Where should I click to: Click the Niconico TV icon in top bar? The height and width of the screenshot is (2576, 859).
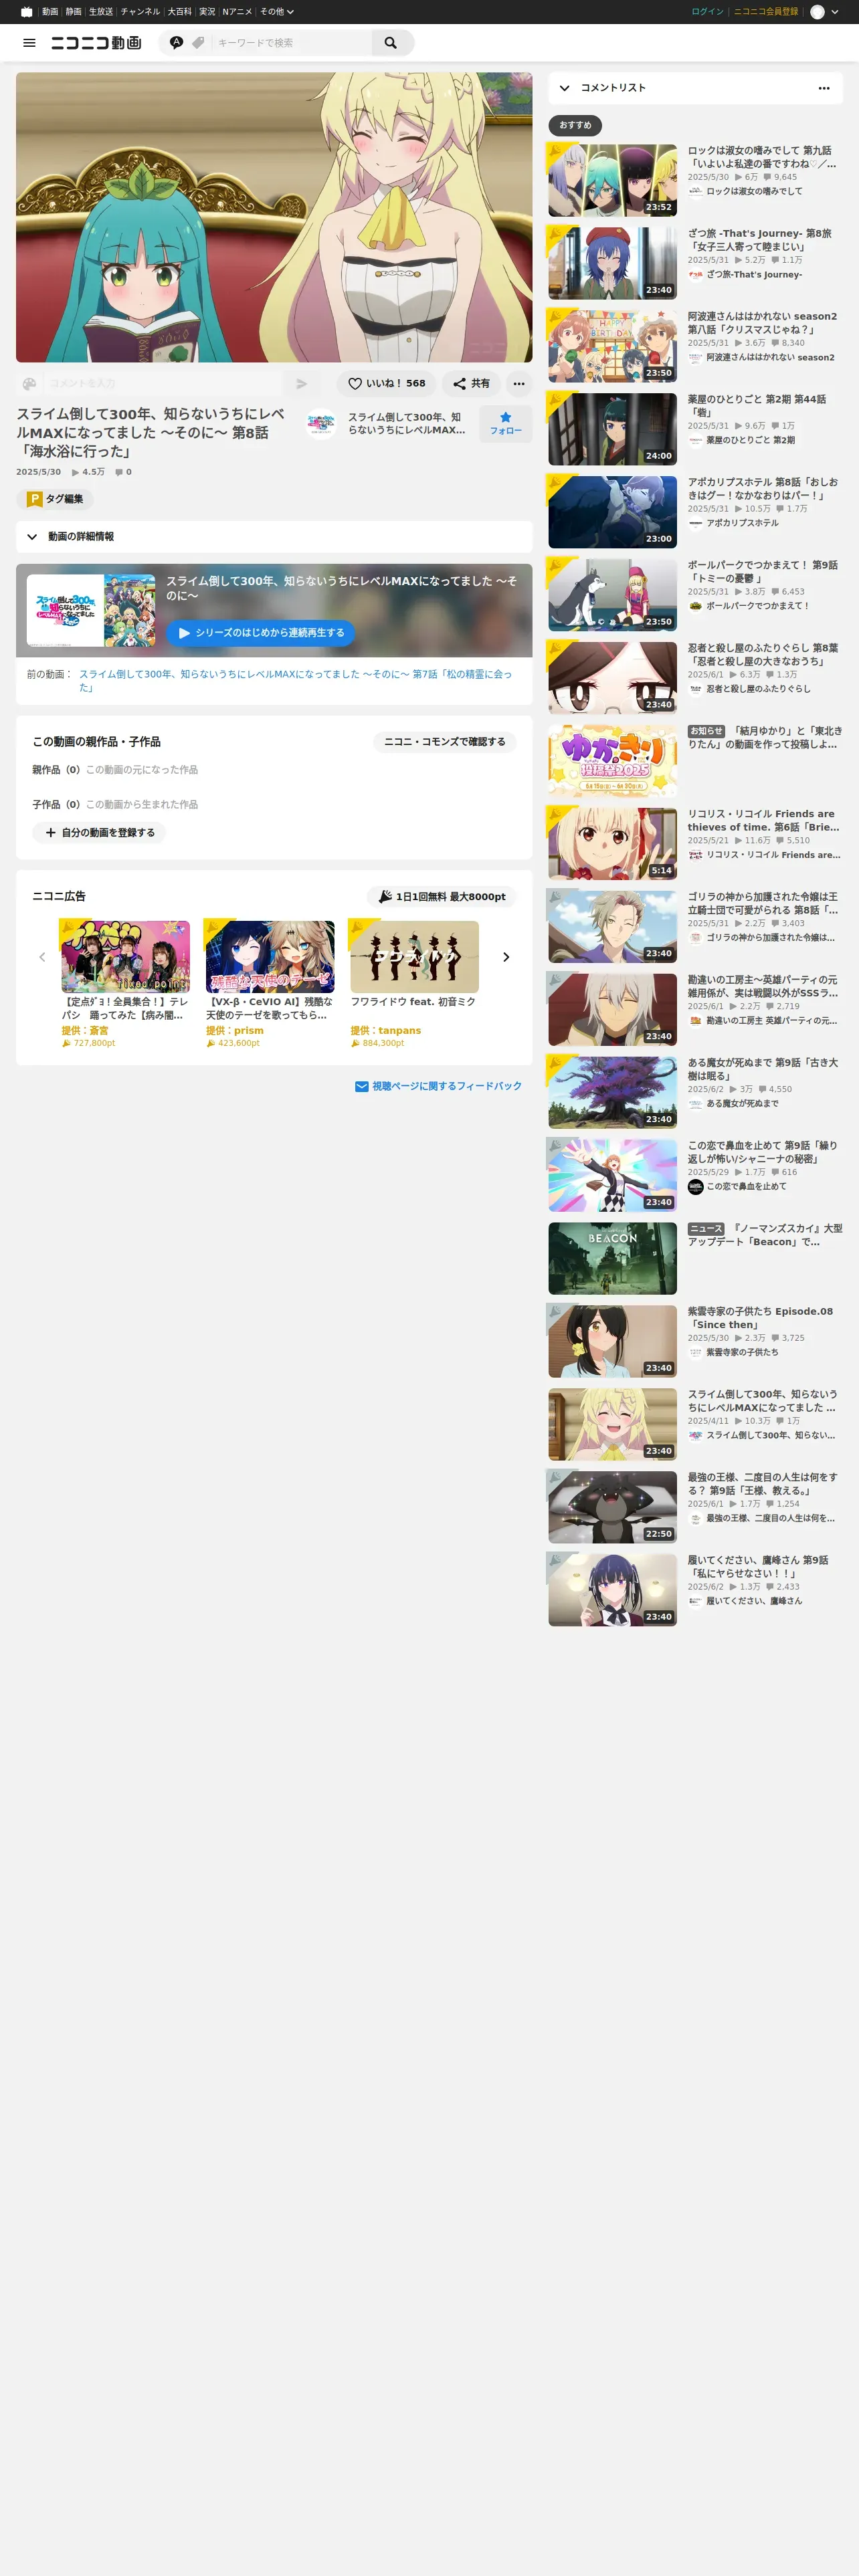[27, 12]
